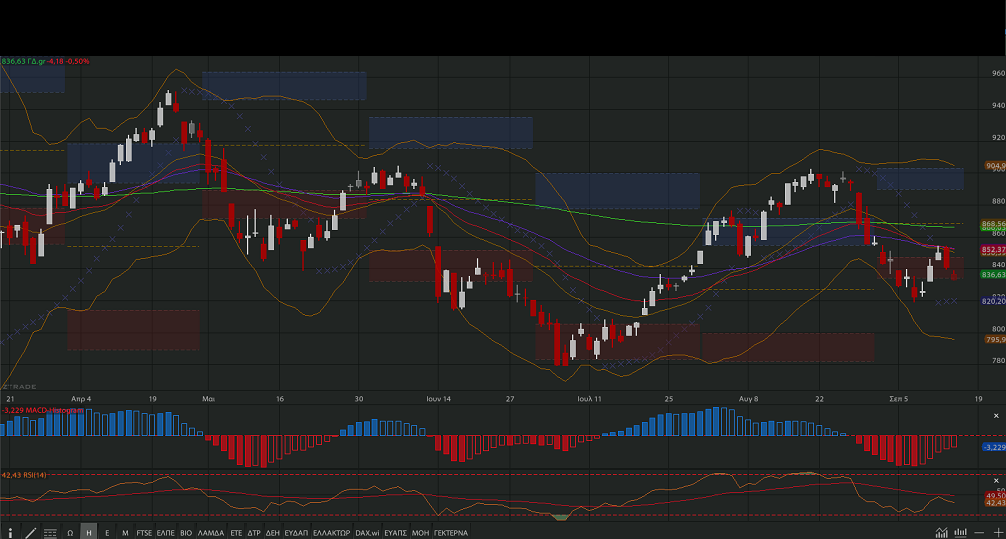
Task: Load the ΕΥΑΠΣ symbol chart
Action: click(x=396, y=533)
